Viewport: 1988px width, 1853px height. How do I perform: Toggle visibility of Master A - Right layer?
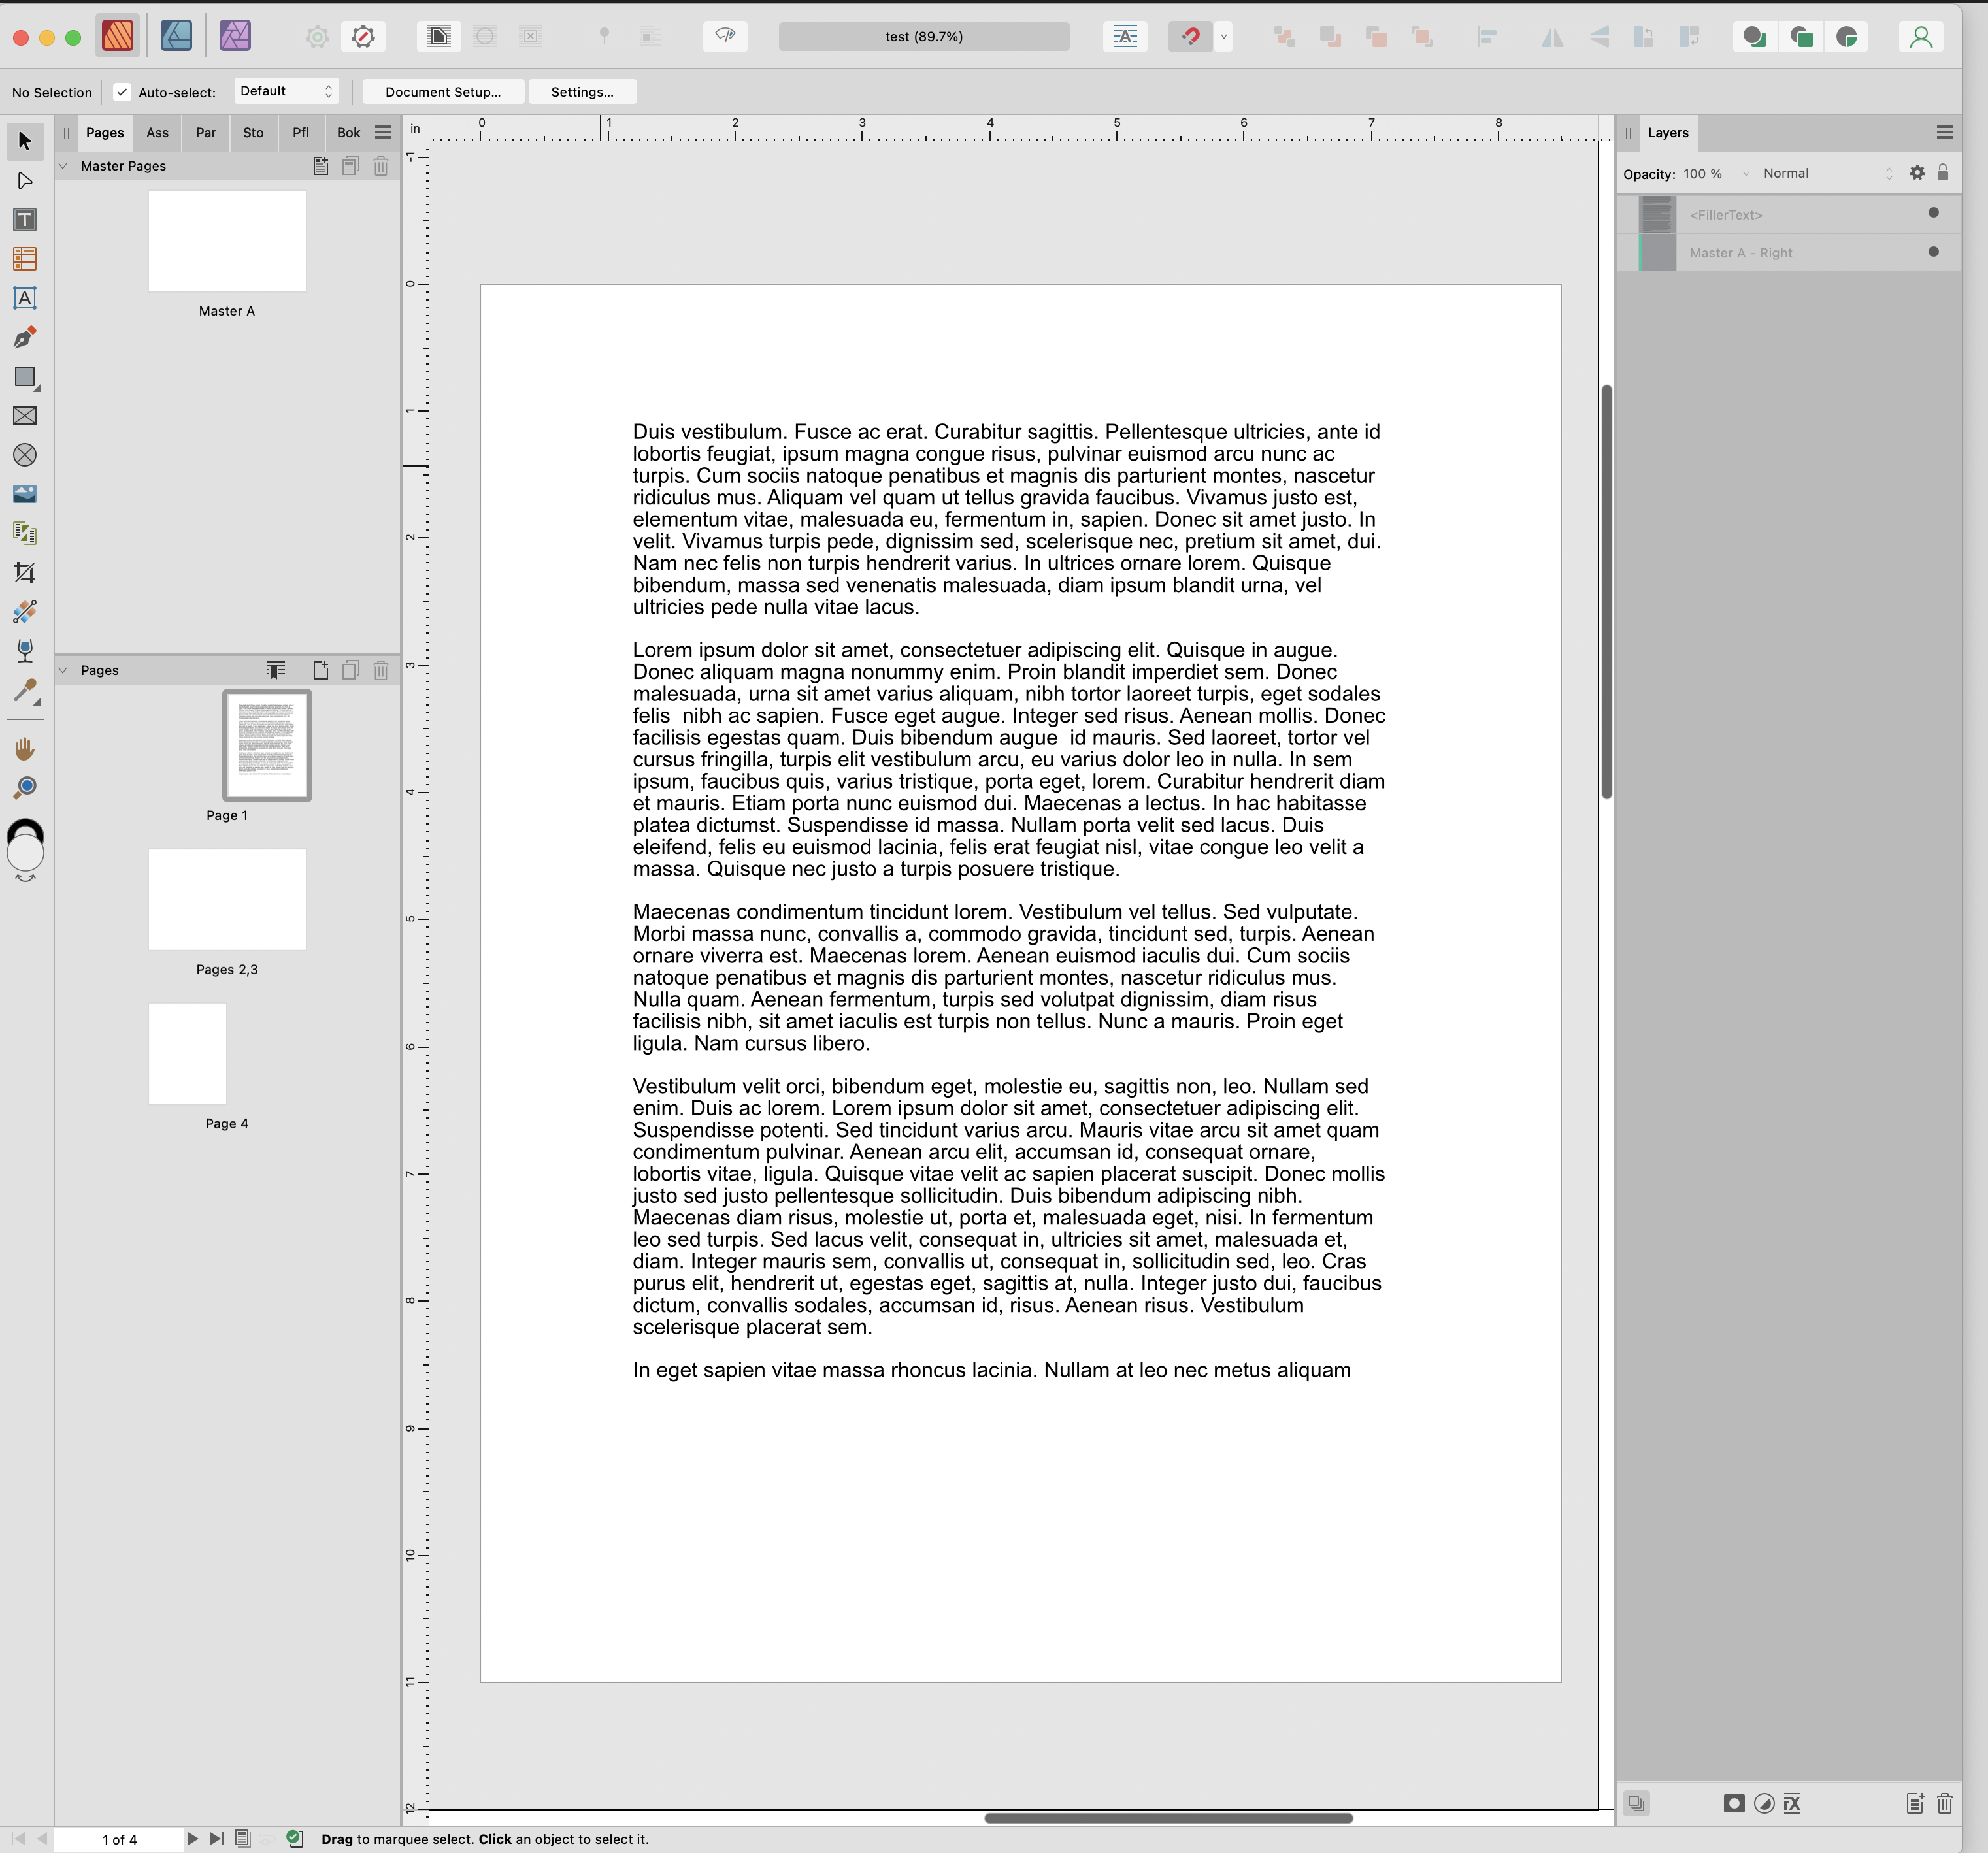[x=1933, y=252]
